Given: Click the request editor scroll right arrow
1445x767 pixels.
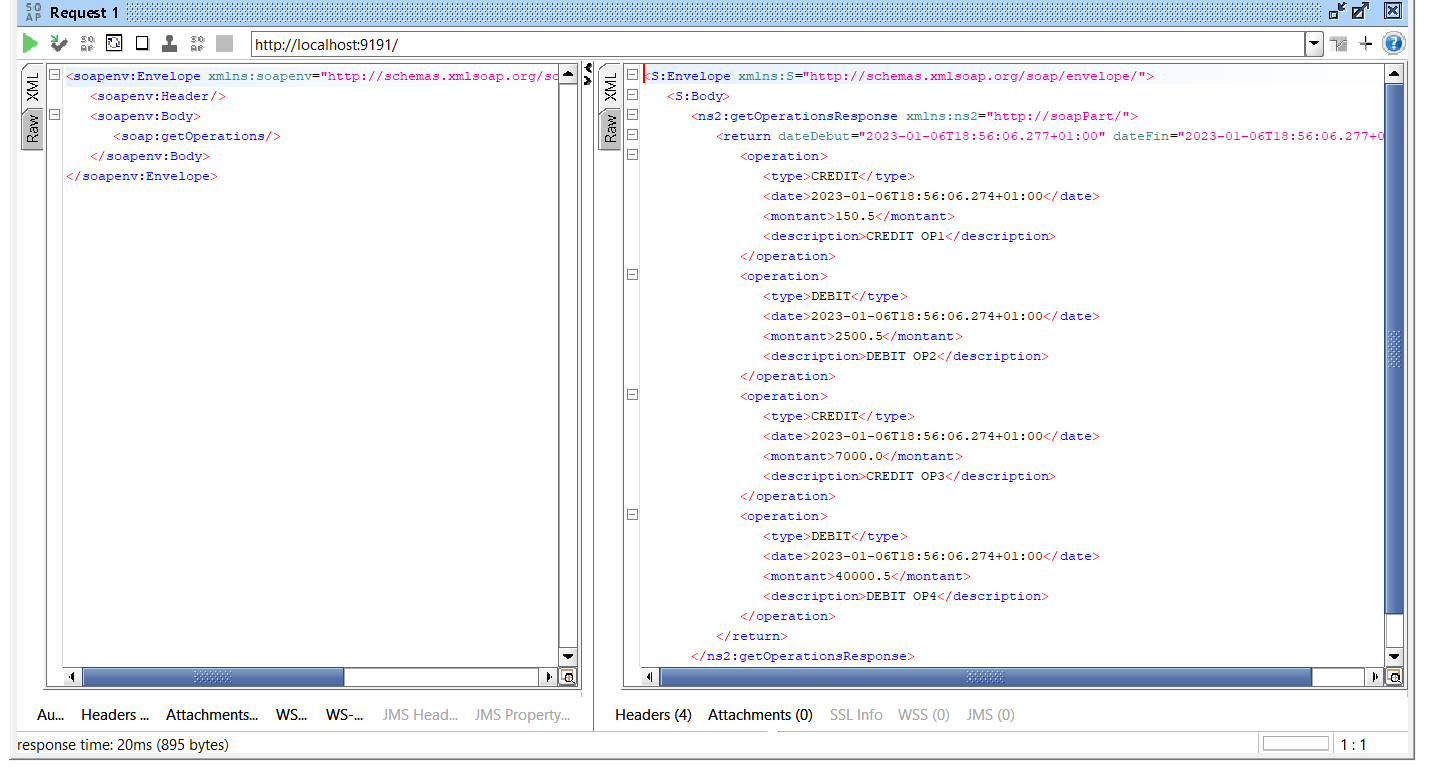Looking at the screenshot, I should point(549,677).
